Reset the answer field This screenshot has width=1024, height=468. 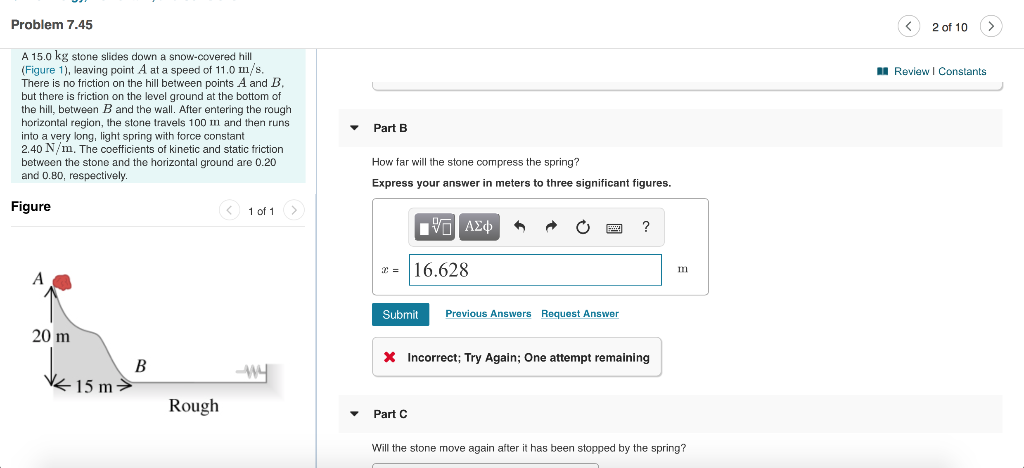click(x=583, y=227)
